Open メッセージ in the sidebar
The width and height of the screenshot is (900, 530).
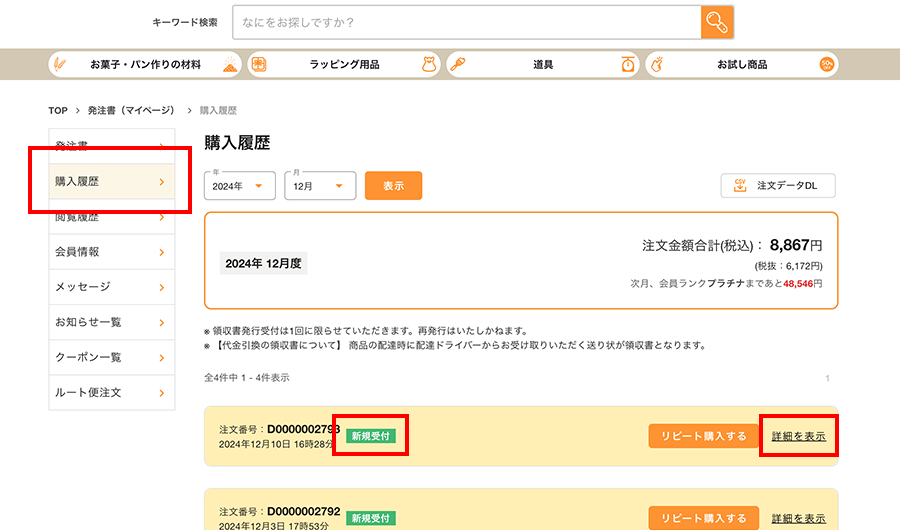pyautogui.click(x=111, y=287)
